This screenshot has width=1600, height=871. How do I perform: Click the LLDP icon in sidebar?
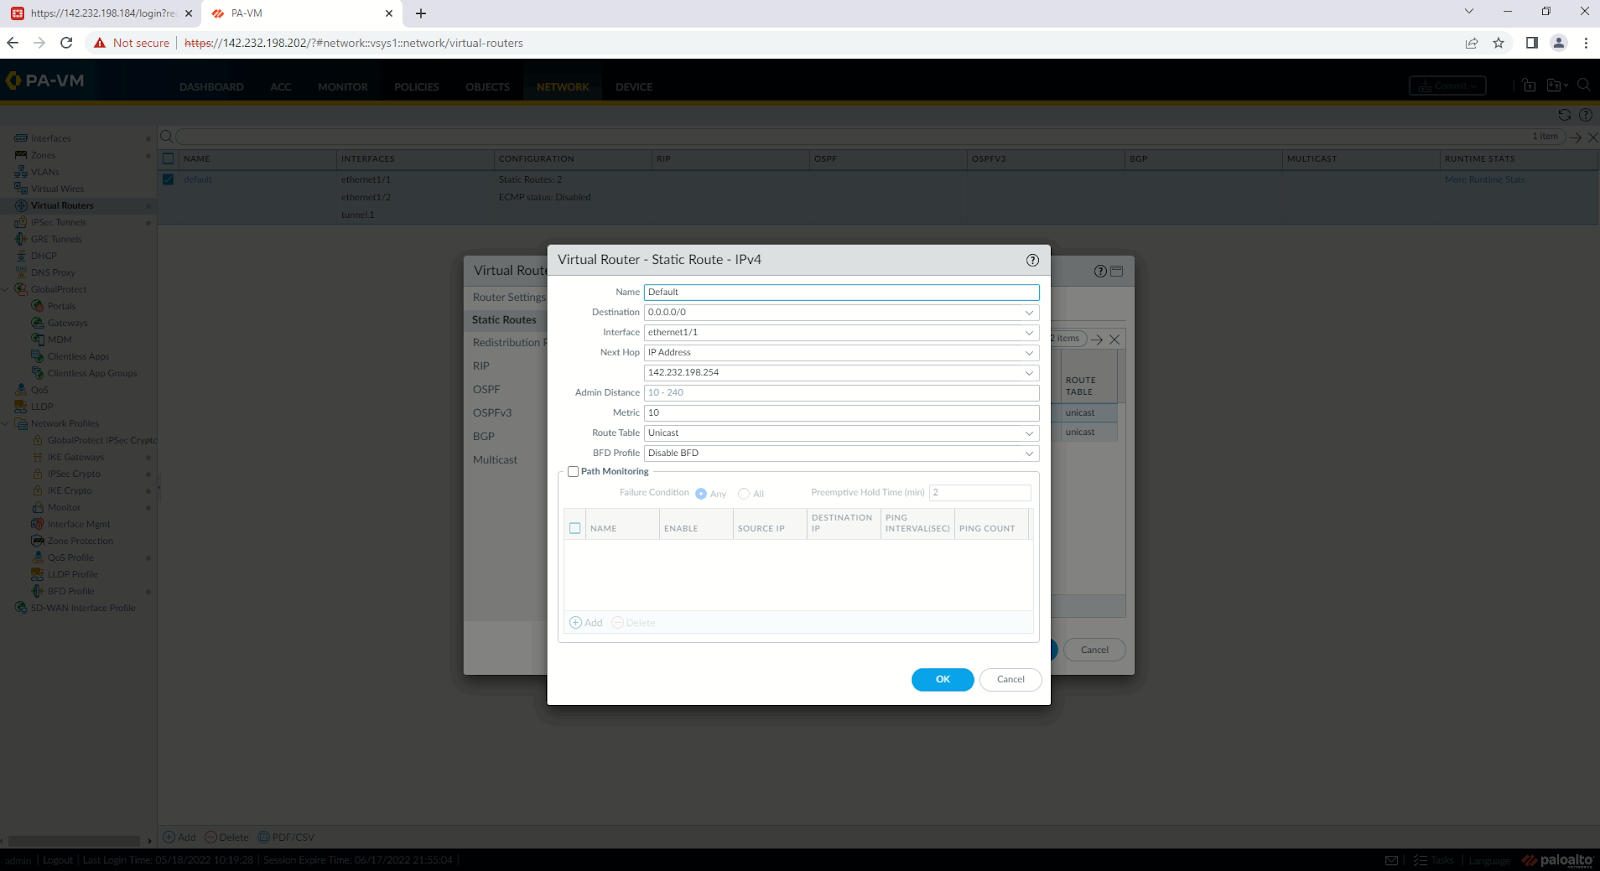coord(21,407)
